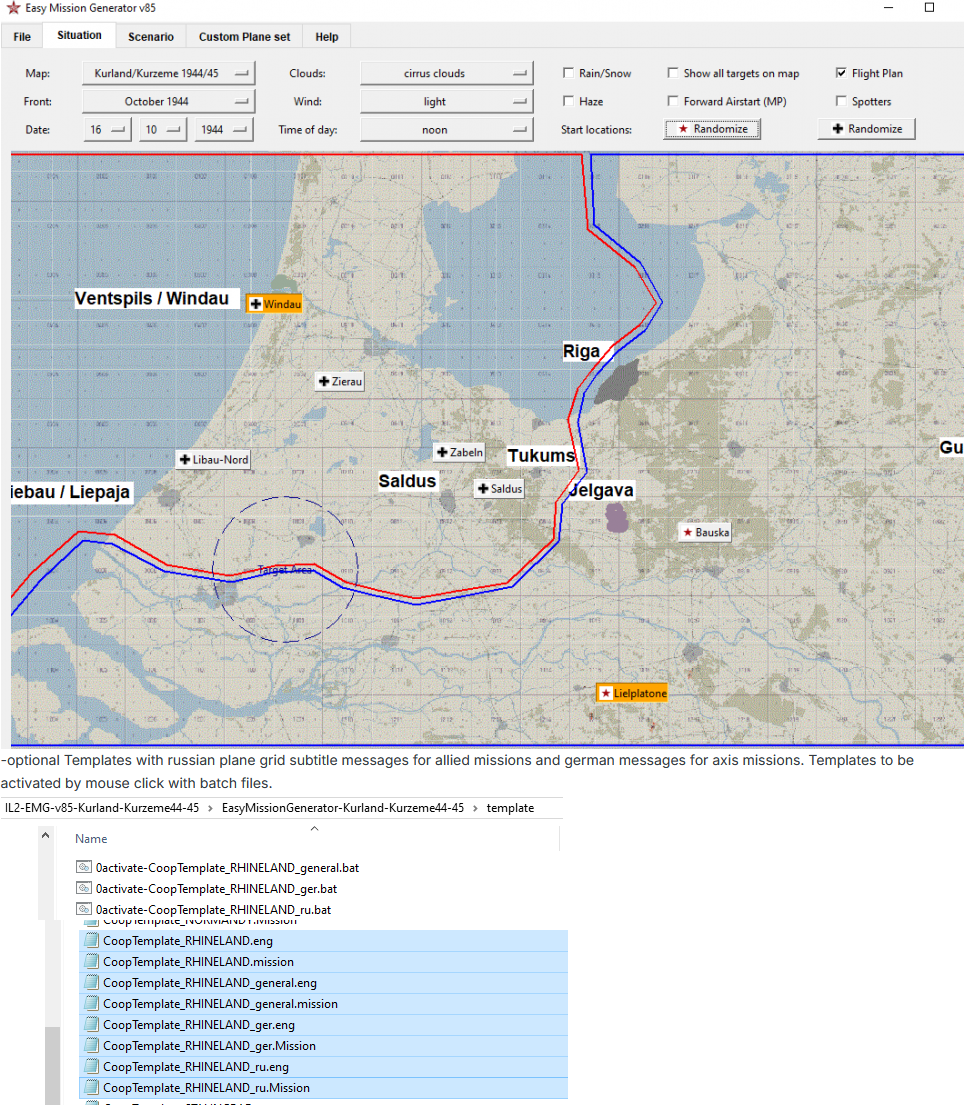Sort files by the Name column header
The height and width of the screenshot is (1105, 970).
(x=91, y=839)
